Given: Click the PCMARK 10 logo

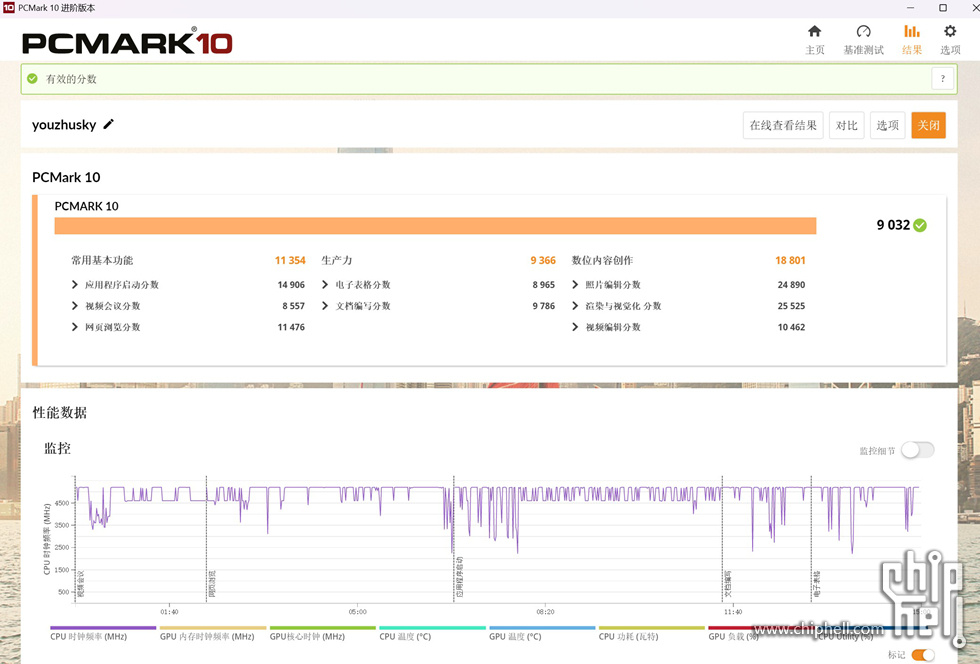Looking at the screenshot, I should (128, 43).
